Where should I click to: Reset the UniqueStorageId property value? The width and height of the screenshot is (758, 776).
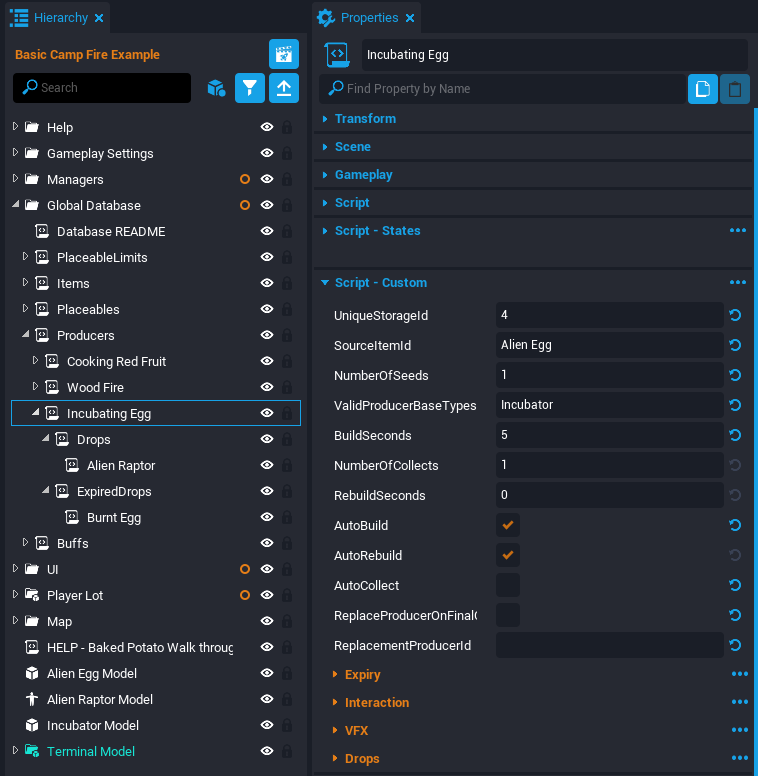[x=736, y=315]
